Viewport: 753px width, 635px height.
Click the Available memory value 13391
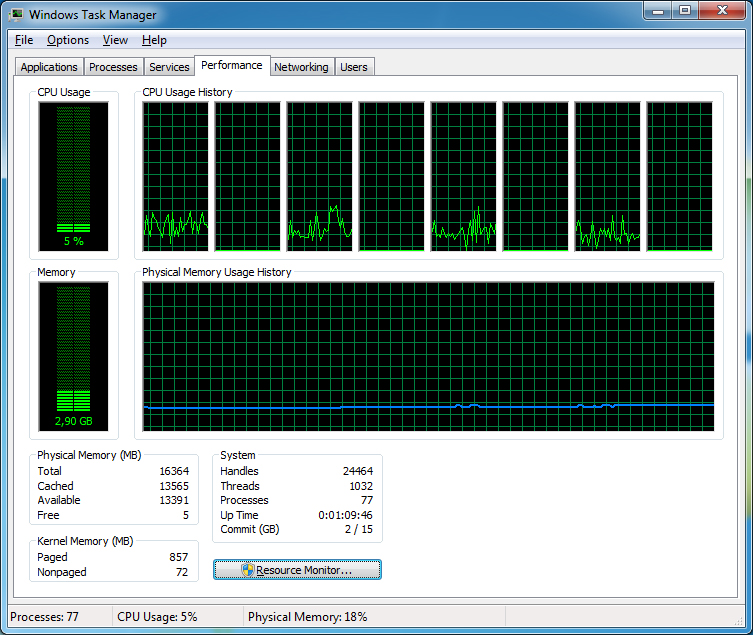coord(174,501)
